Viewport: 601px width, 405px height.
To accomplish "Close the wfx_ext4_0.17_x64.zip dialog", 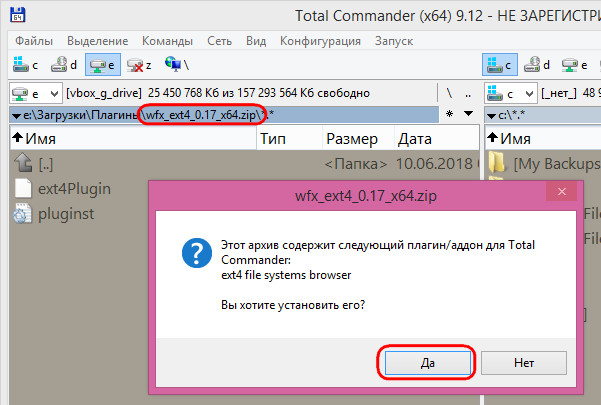I will click(562, 192).
